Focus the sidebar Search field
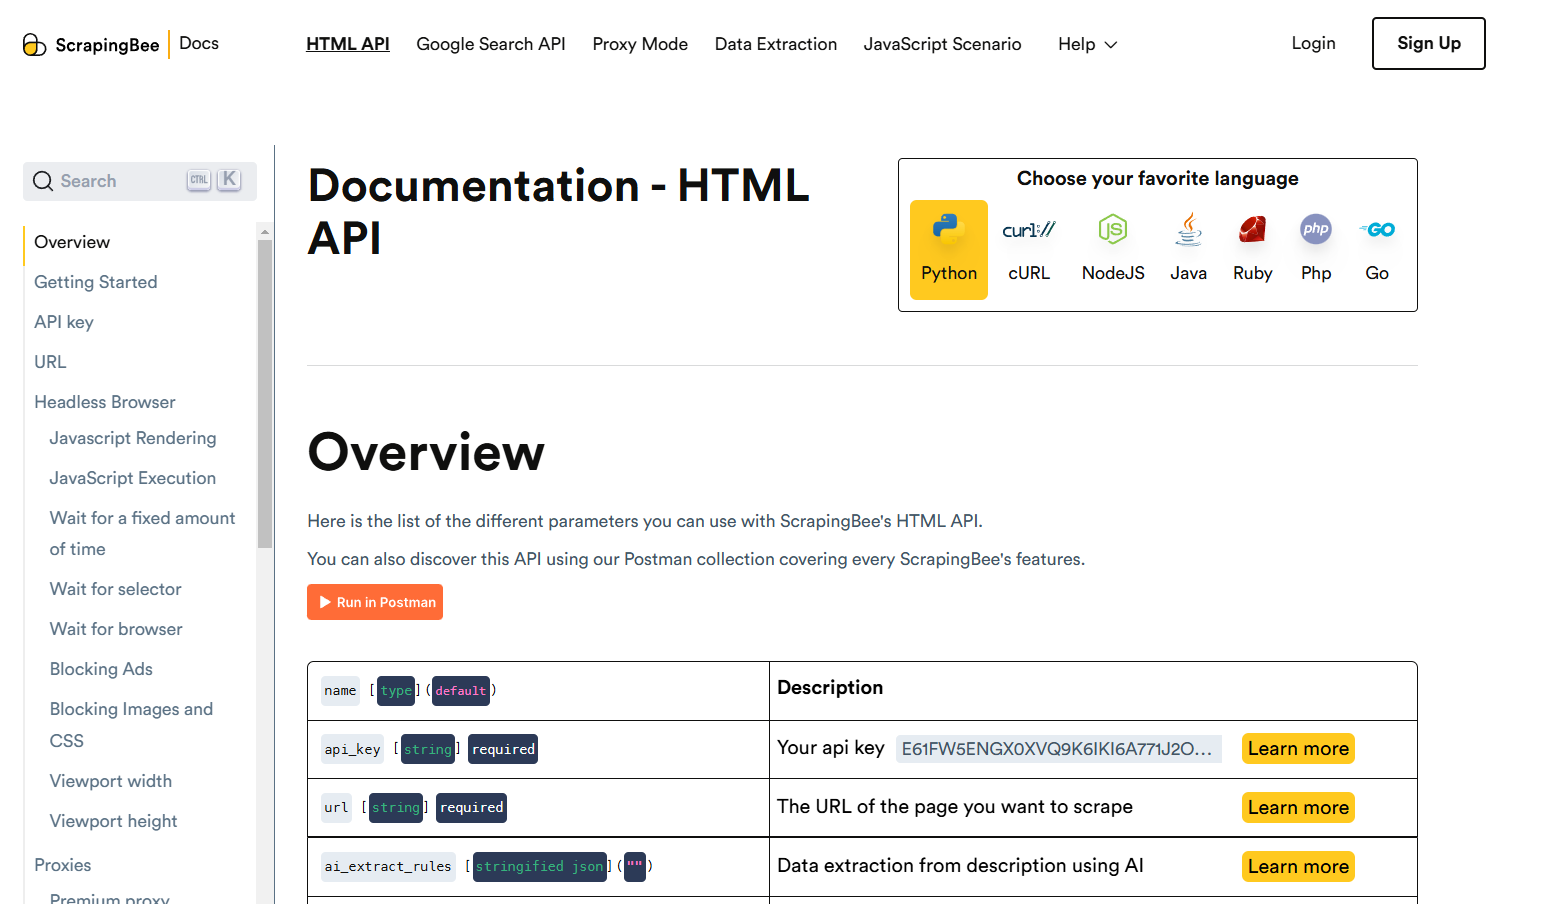Screen dimensions: 1555x904 coord(140,181)
